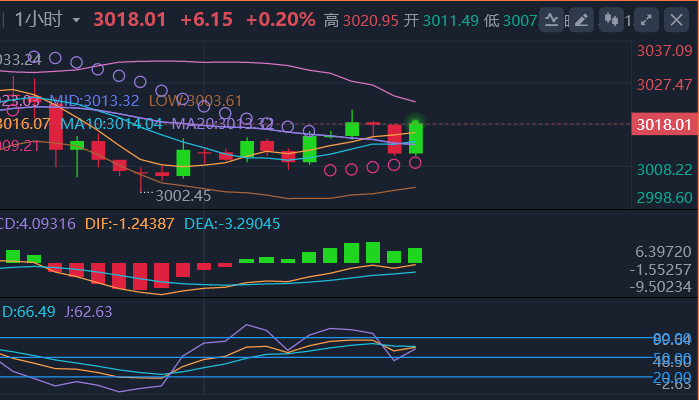
Task: Click the 3037.09 price axis label
Action: (664, 51)
